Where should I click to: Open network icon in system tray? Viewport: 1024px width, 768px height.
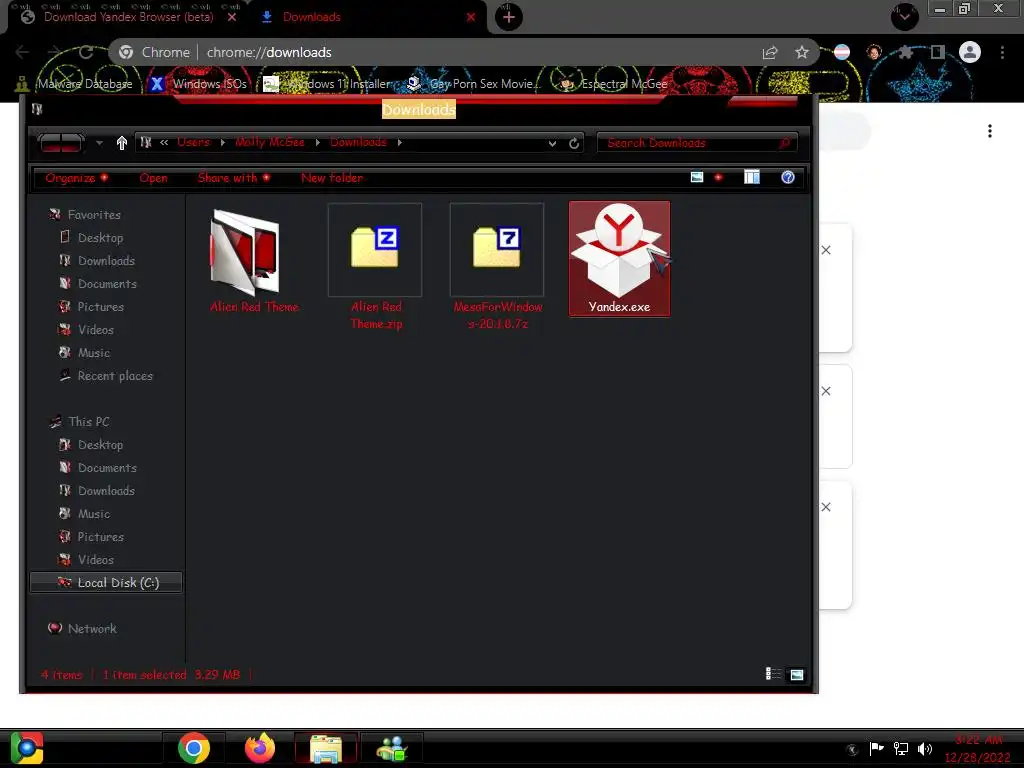pos(901,749)
